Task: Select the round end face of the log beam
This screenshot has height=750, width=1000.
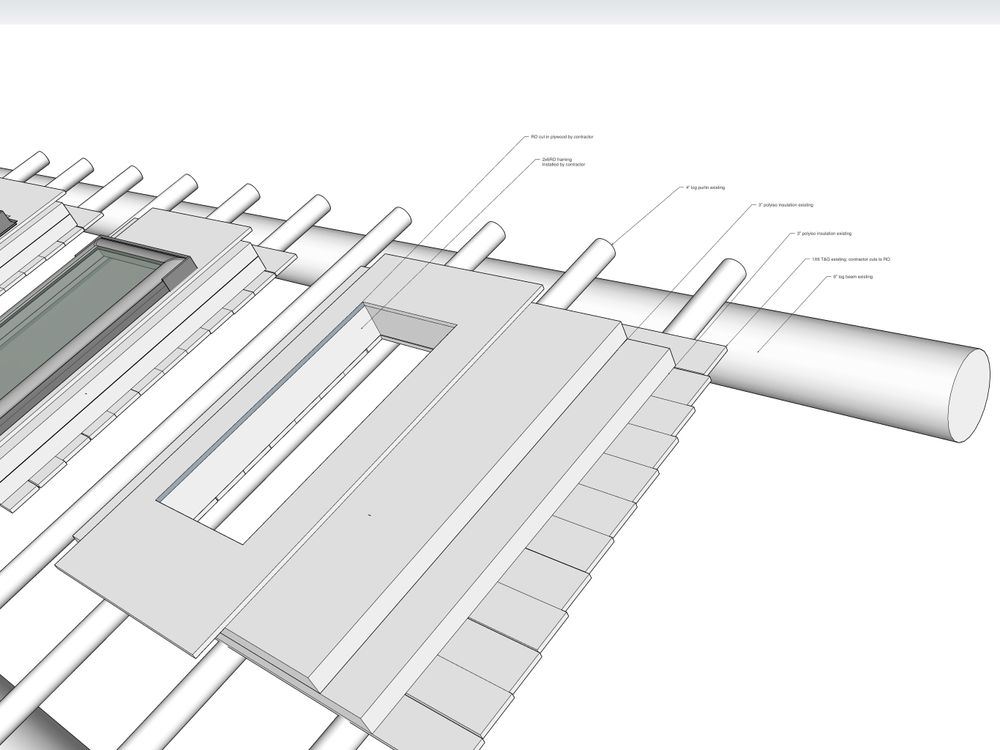Action: point(965,394)
